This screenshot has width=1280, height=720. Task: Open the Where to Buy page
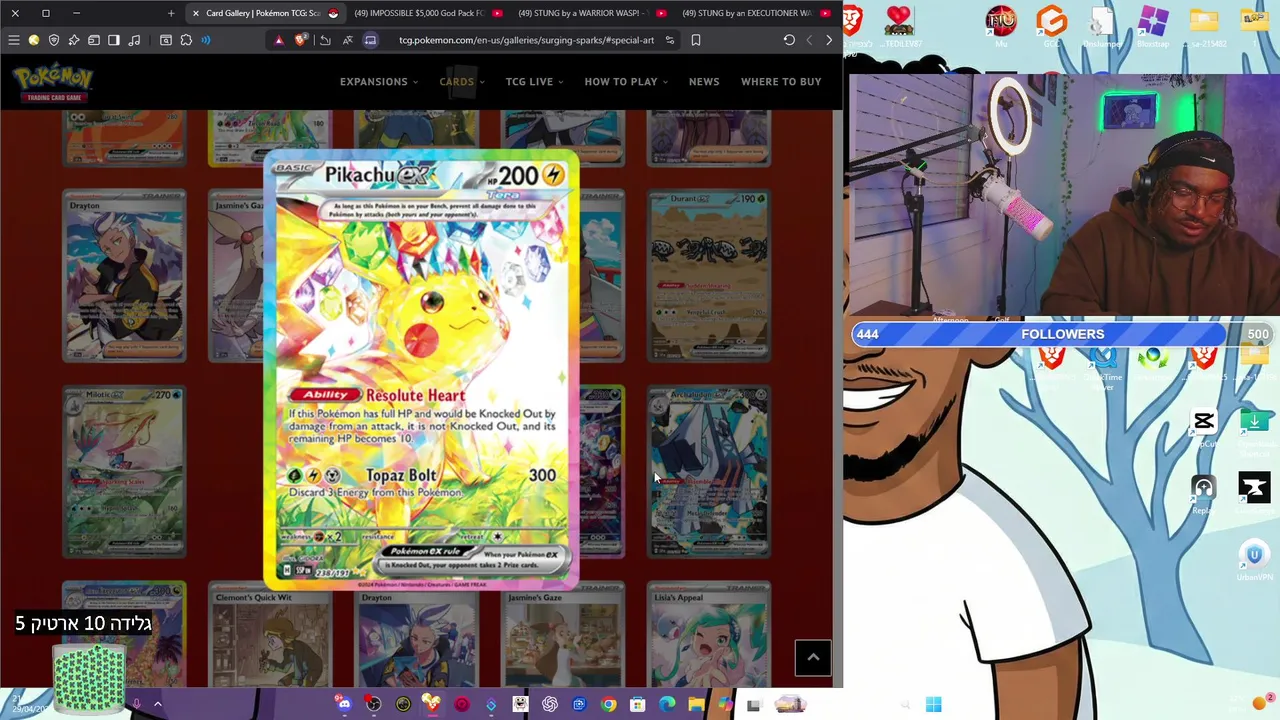781,82
